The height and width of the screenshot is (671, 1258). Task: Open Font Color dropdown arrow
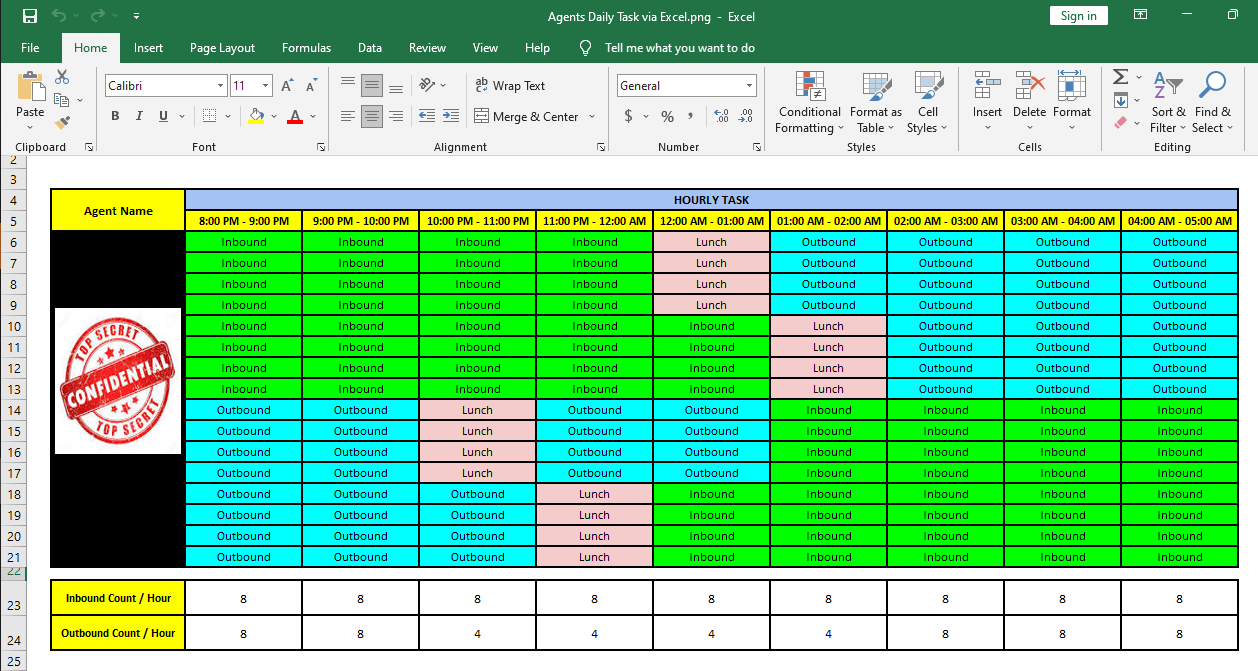pos(313,116)
